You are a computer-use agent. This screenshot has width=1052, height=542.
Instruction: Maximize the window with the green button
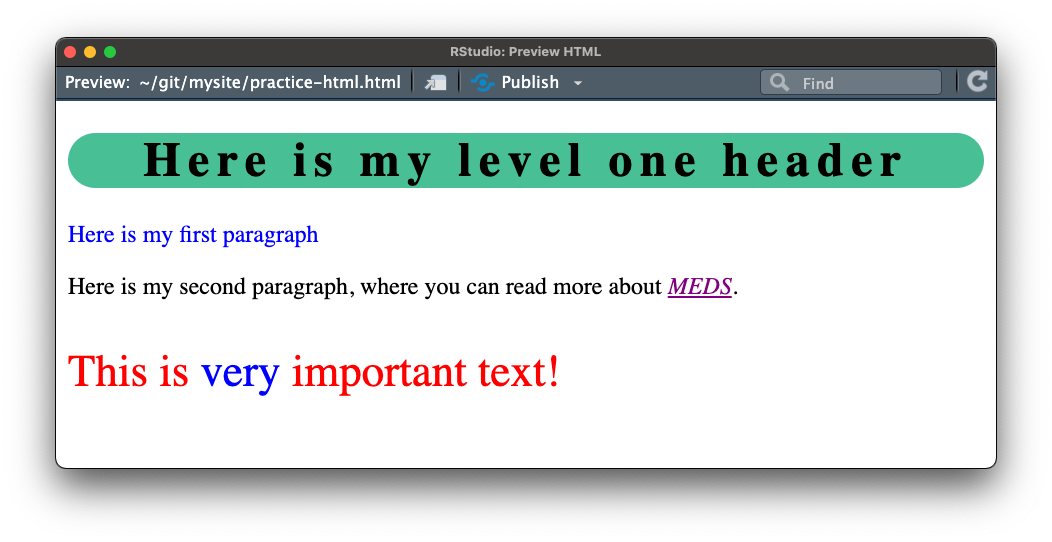[110, 52]
